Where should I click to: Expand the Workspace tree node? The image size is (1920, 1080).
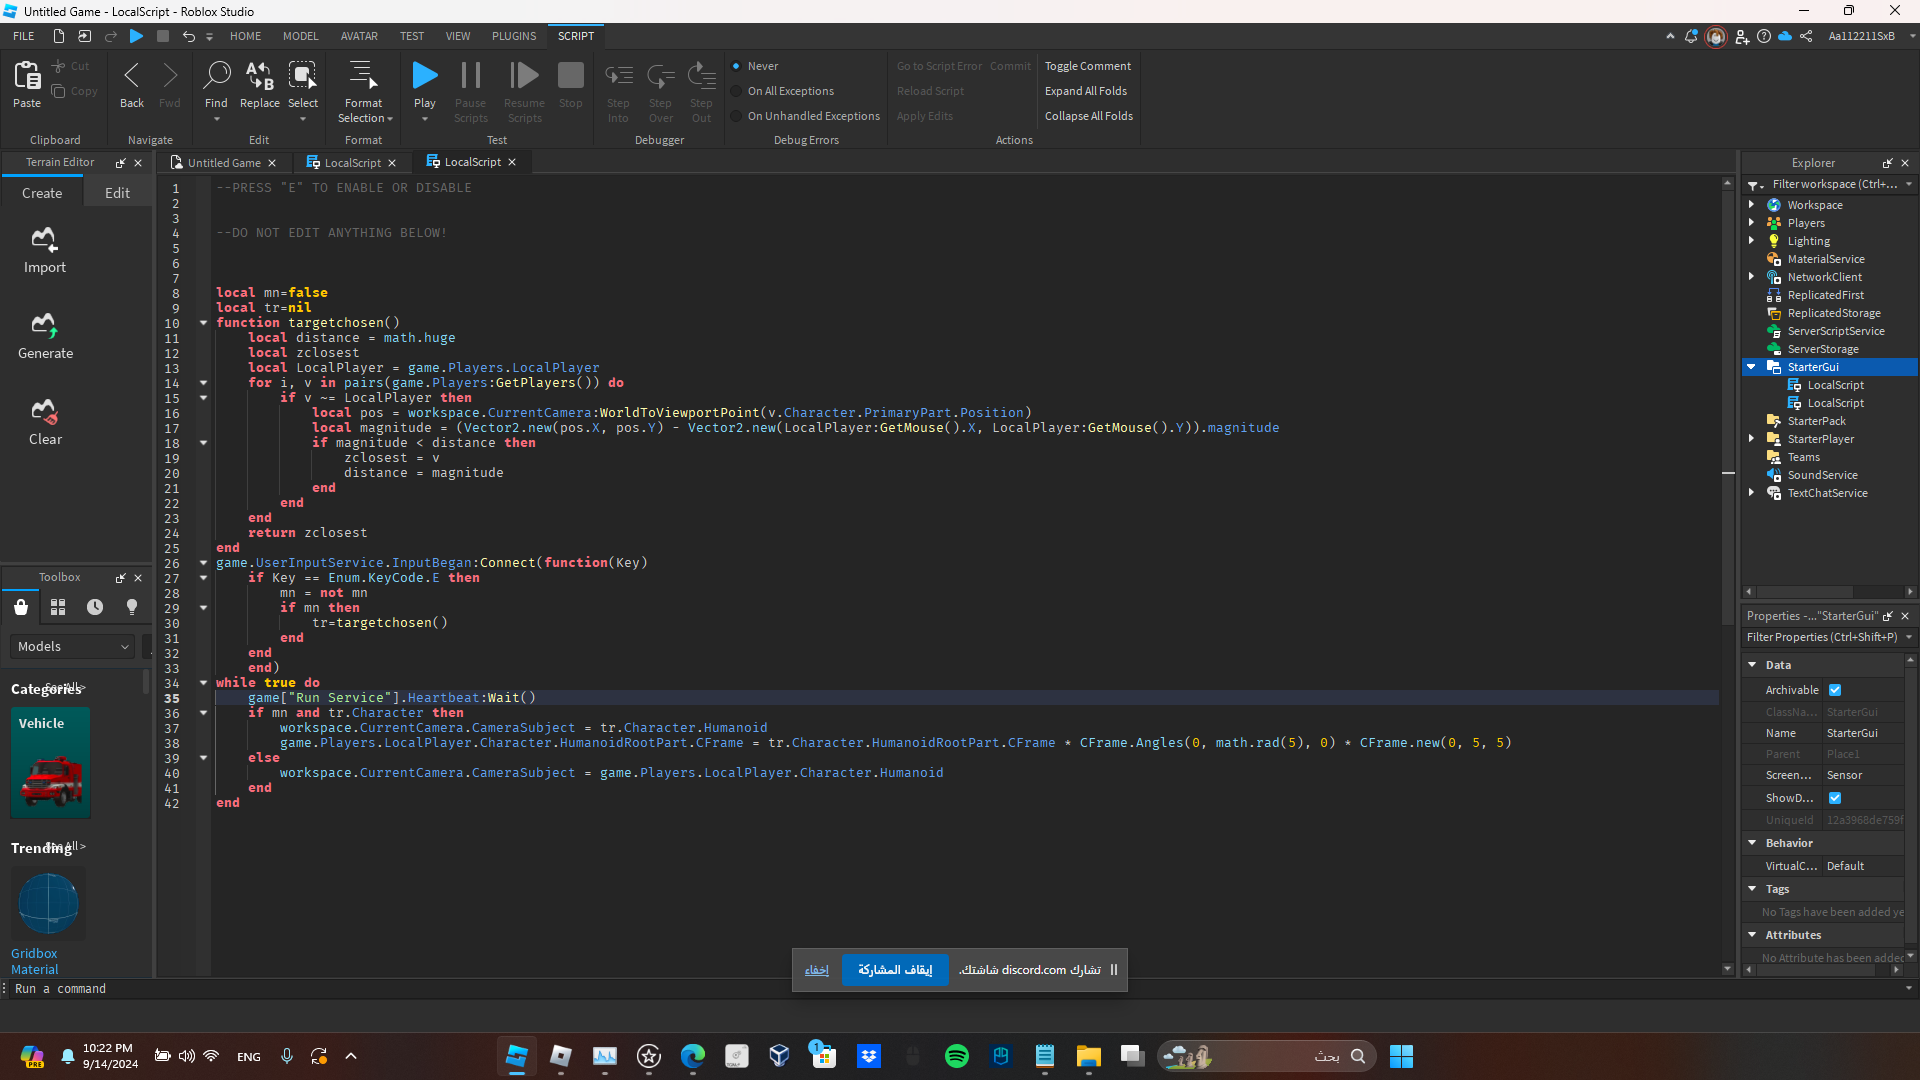coord(1751,205)
